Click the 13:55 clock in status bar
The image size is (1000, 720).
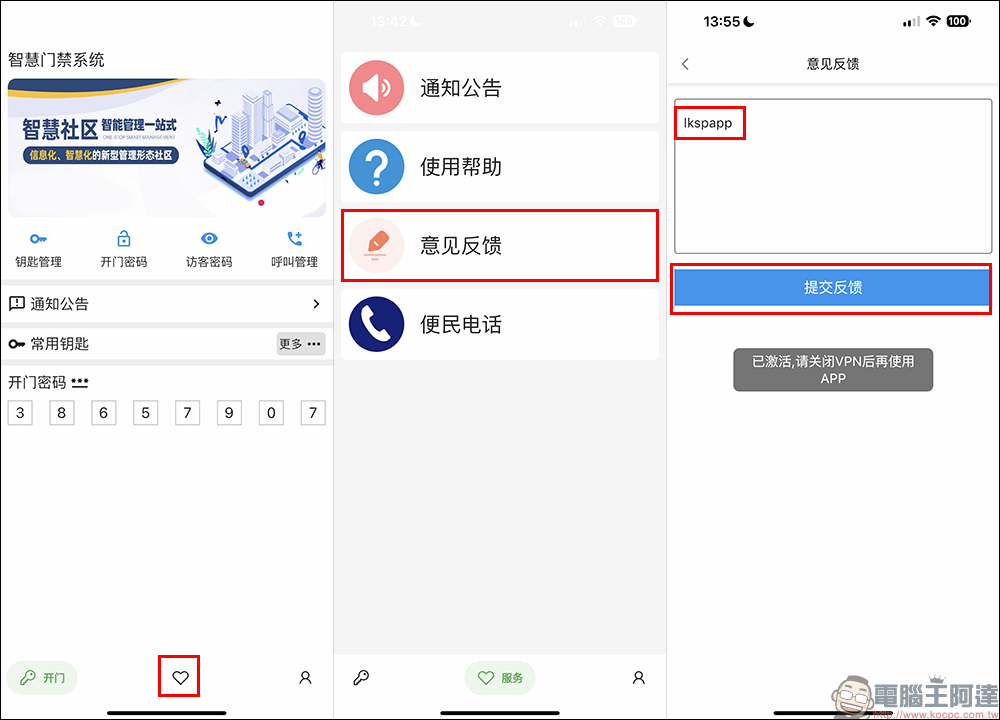point(721,22)
